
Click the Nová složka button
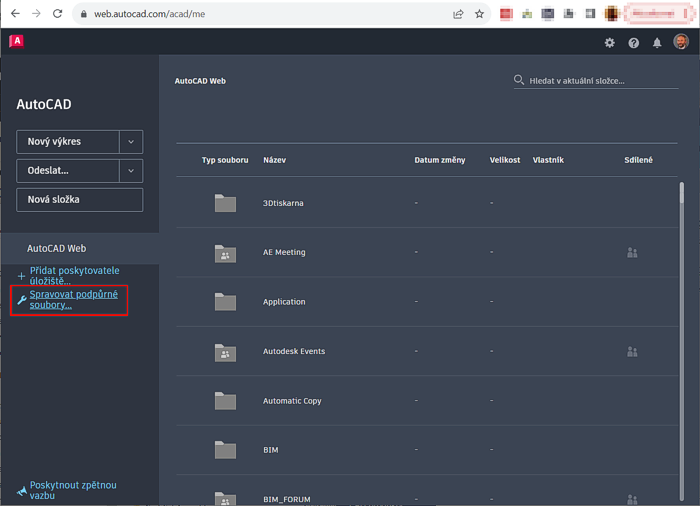pyautogui.click(x=79, y=200)
